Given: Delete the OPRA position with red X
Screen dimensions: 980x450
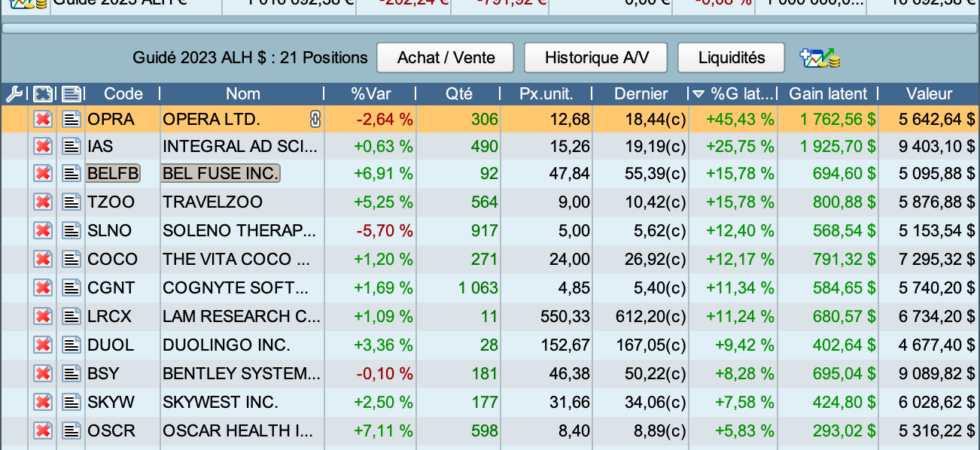Looking at the screenshot, I should tap(42, 119).
